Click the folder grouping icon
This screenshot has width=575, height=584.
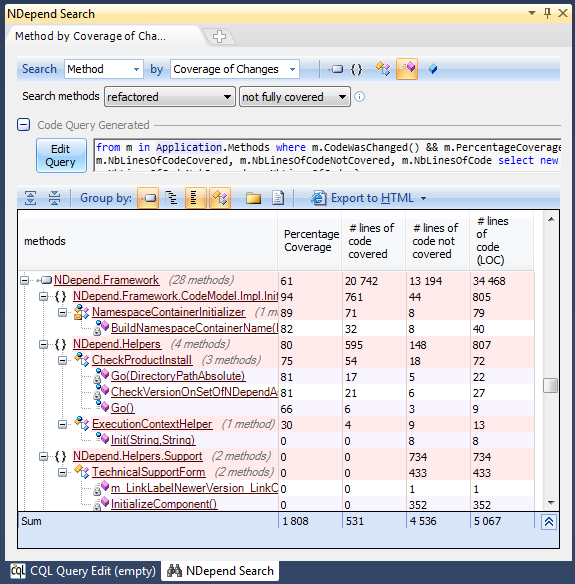(x=253, y=198)
